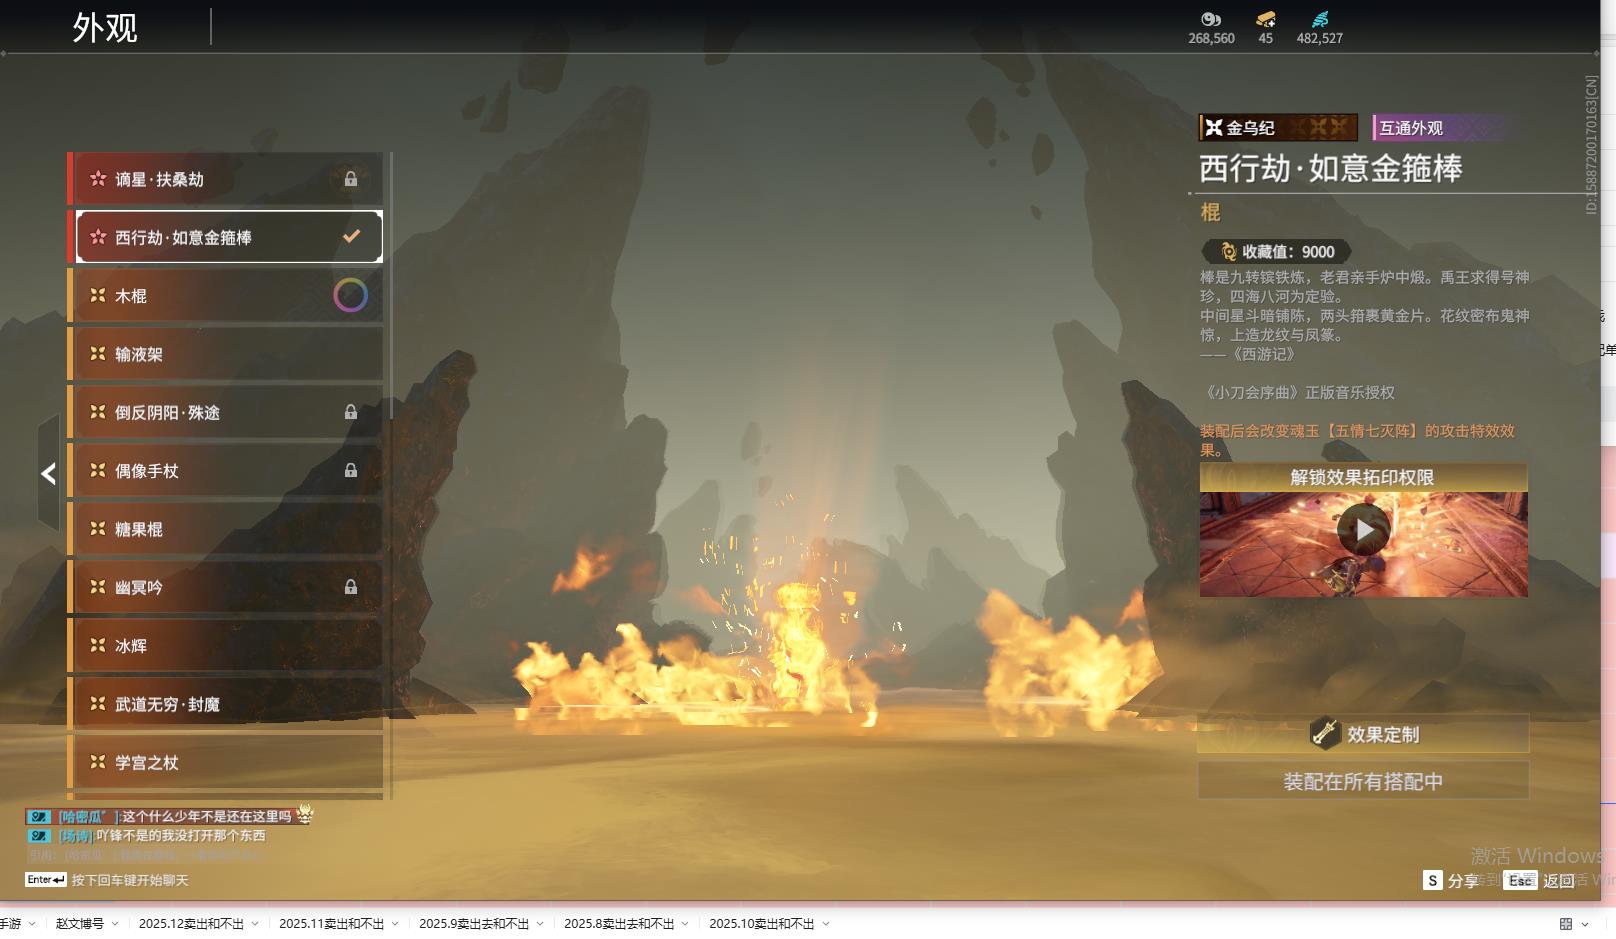Viewport: 1616px width, 939px height.
Task: Switch to the 2025.9卖出去和不出 sheet tab
Action: tap(474, 923)
